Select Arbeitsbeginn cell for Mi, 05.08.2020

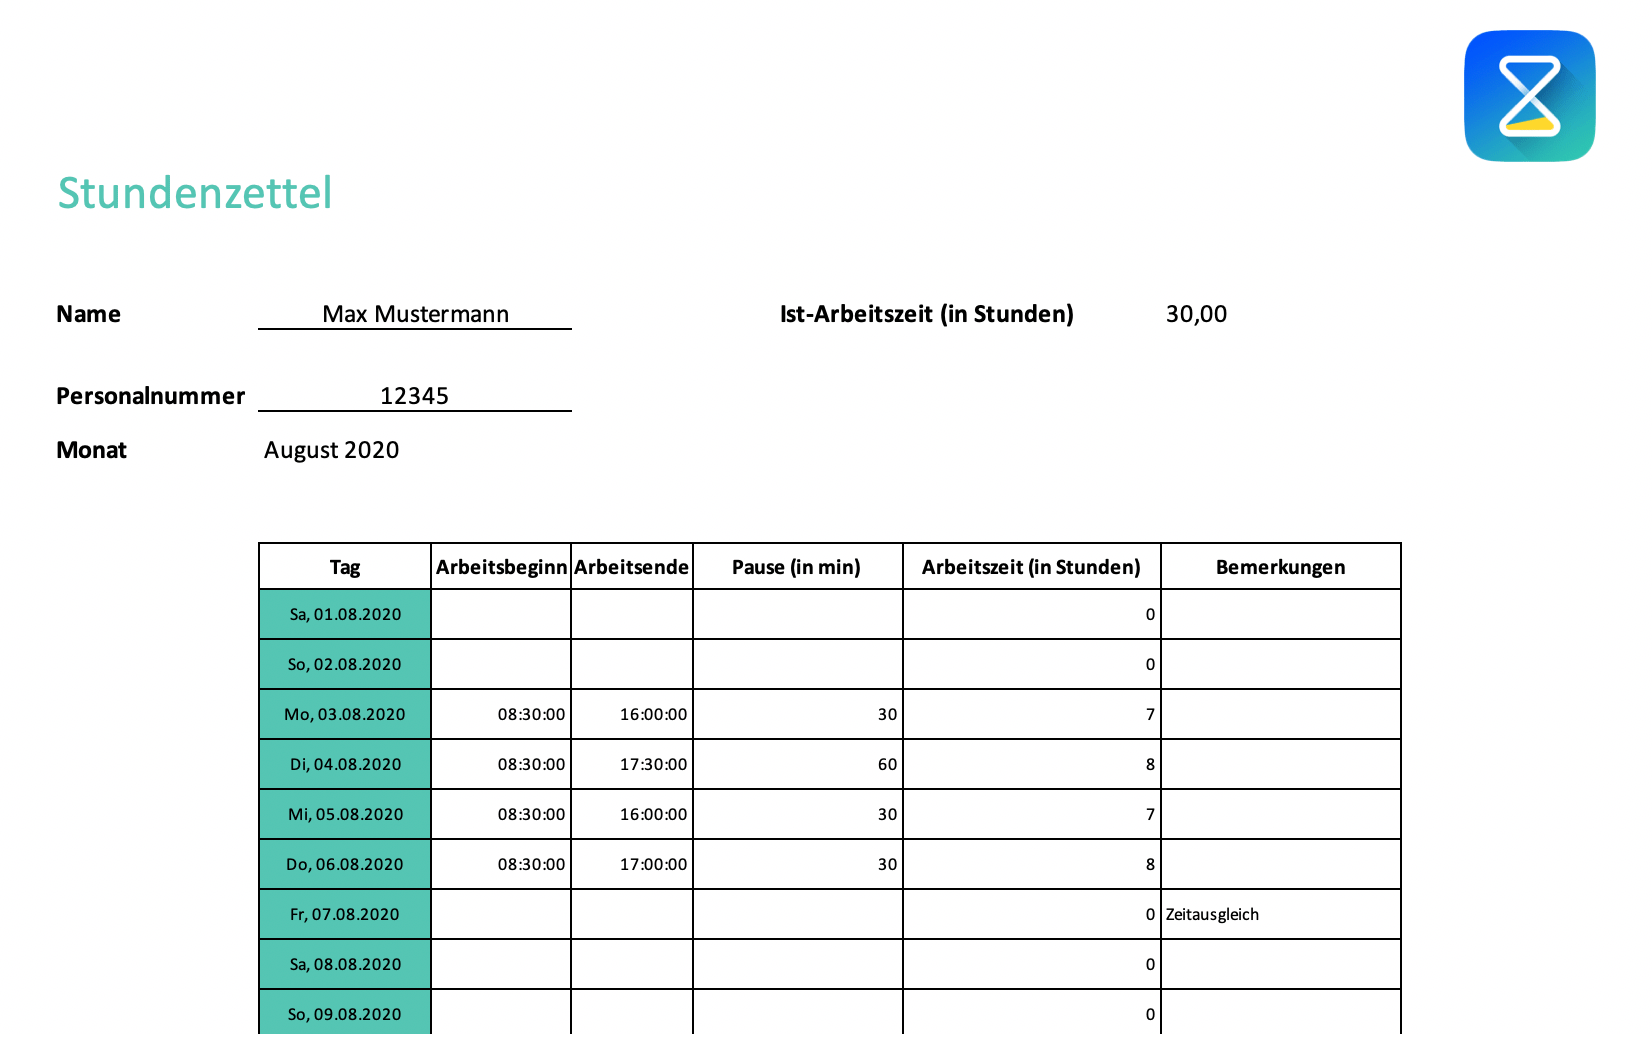[501, 814]
